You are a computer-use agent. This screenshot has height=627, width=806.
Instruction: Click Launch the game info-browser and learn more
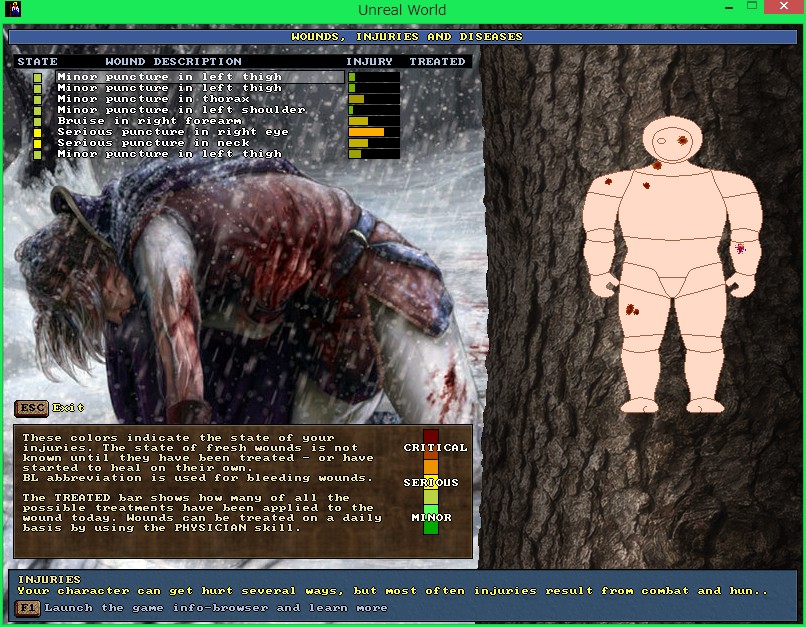[216, 608]
